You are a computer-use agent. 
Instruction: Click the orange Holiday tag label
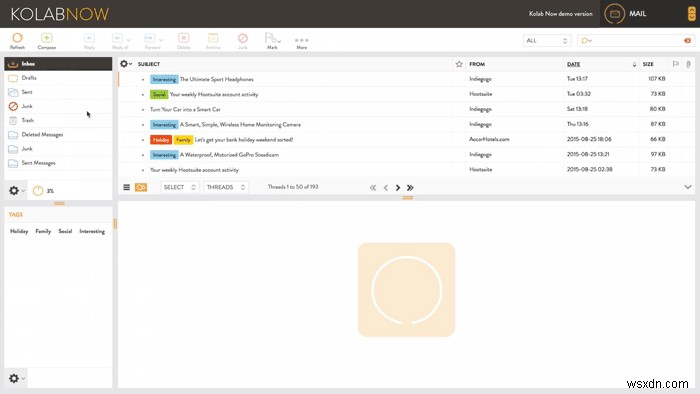click(161, 140)
